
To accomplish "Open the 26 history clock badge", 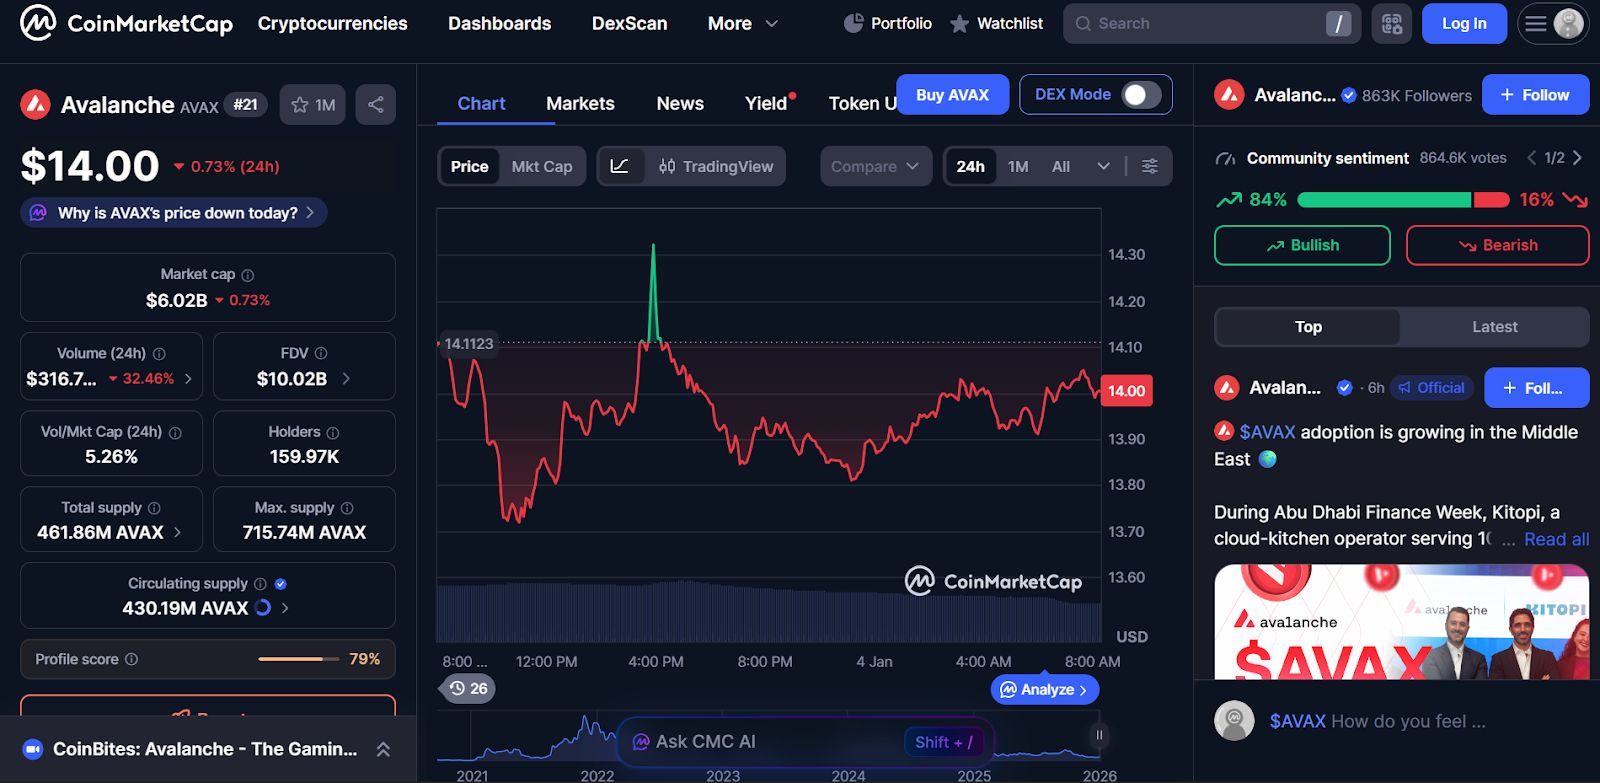I will pyautogui.click(x=468, y=688).
